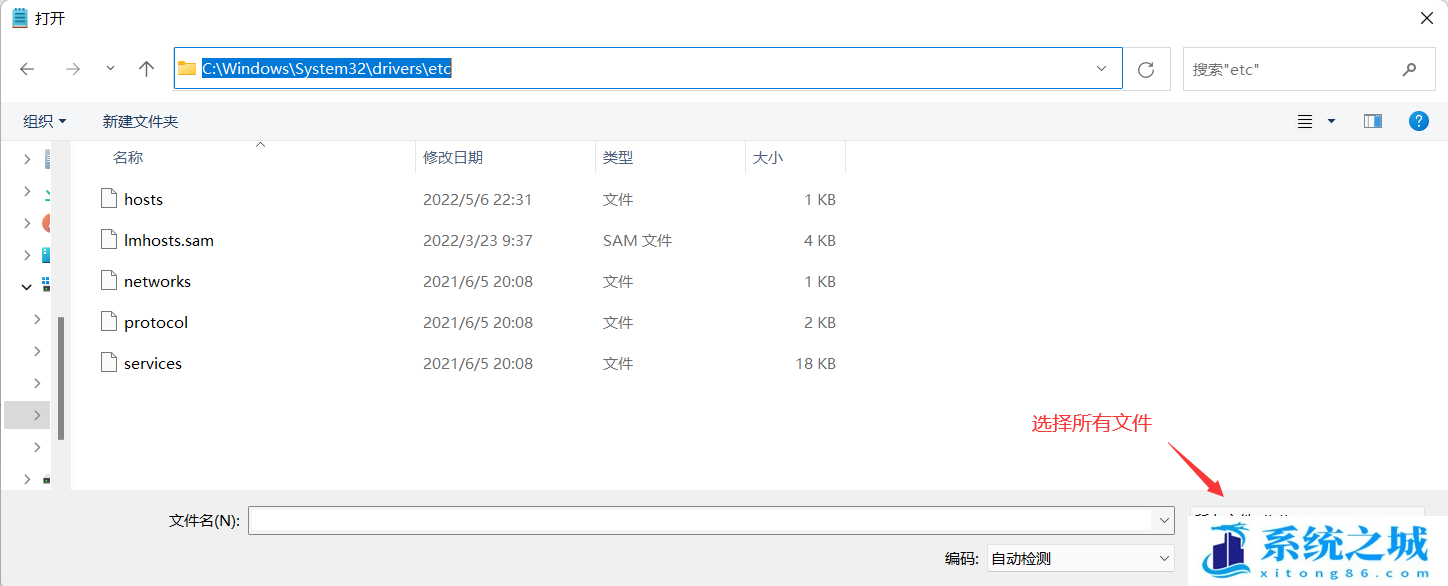Screen dimensions: 1448x586
Task: Change view layout with list icon
Action: pyautogui.click(x=1305, y=121)
